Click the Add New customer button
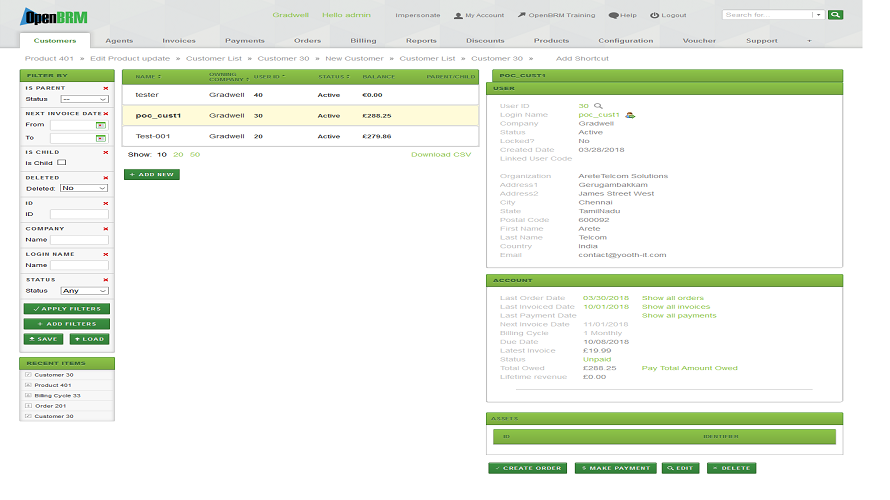Viewport: 890px width, 500px height. [x=152, y=175]
